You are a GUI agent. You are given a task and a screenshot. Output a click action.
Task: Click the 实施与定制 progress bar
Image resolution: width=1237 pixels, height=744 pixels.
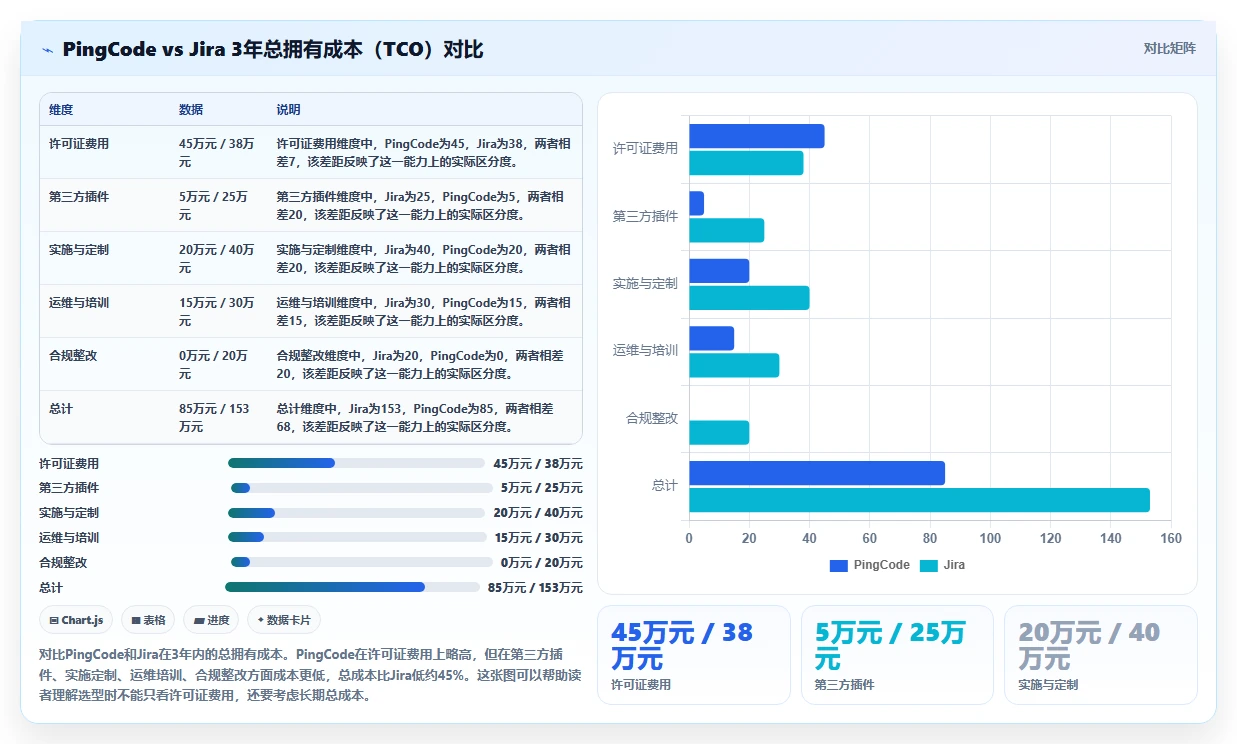point(356,513)
